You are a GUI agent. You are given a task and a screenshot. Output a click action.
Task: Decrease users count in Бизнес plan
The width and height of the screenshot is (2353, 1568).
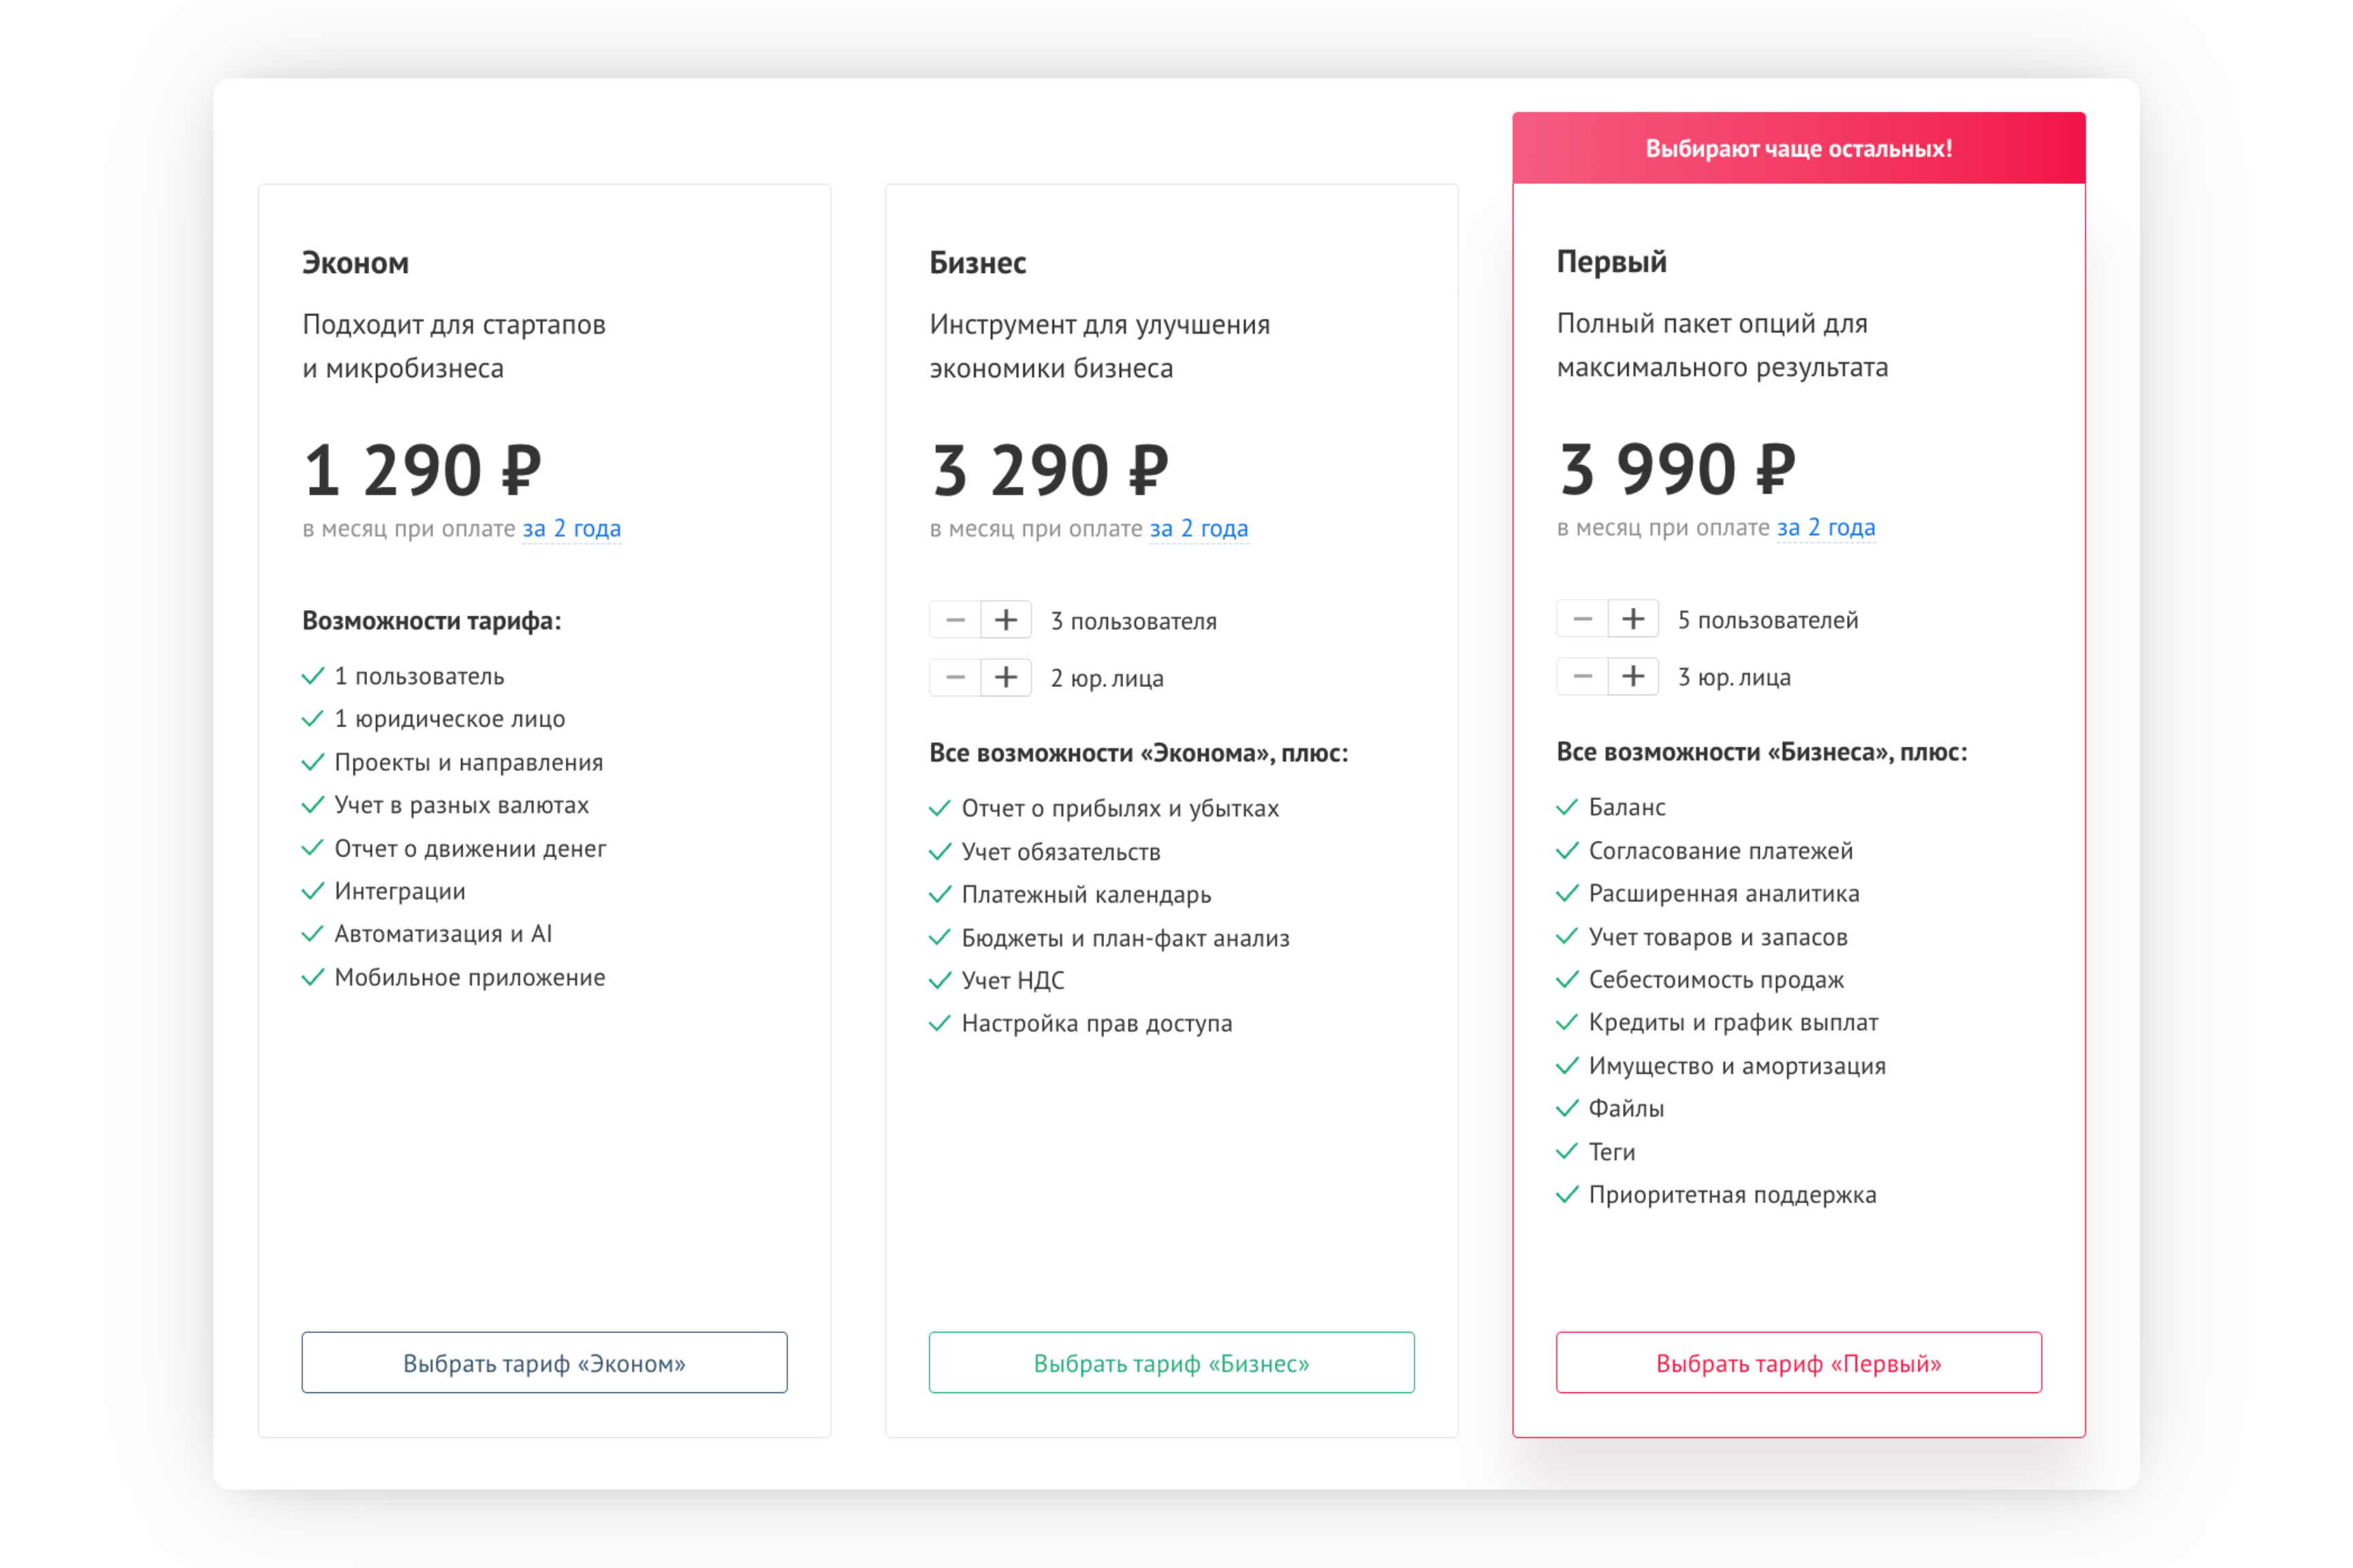point(955,620)
